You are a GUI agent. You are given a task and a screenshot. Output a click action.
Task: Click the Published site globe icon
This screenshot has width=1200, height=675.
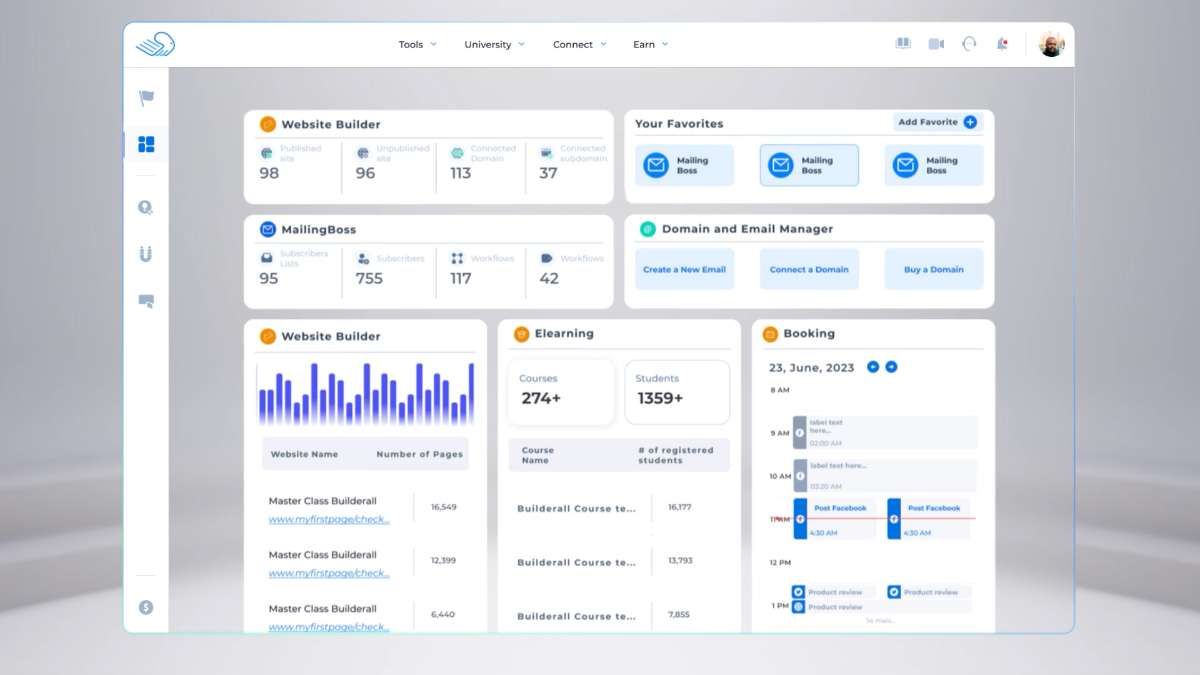(266, 153)
